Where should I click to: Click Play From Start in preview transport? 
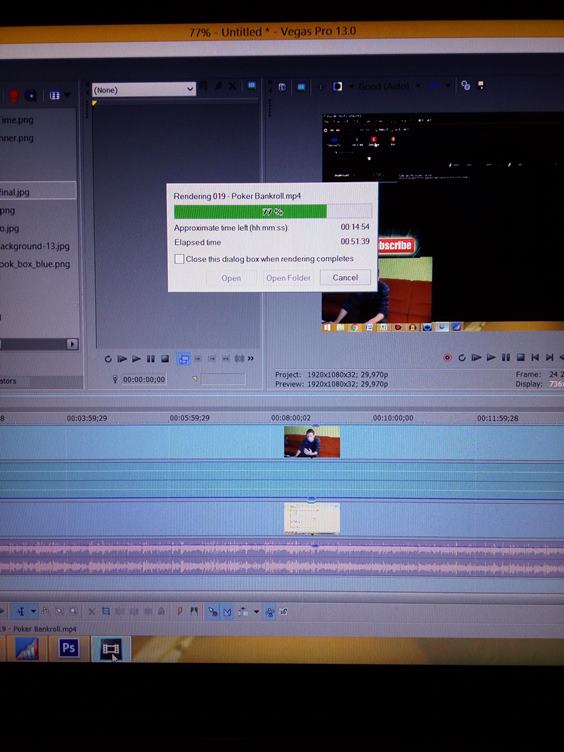point(476,357)
